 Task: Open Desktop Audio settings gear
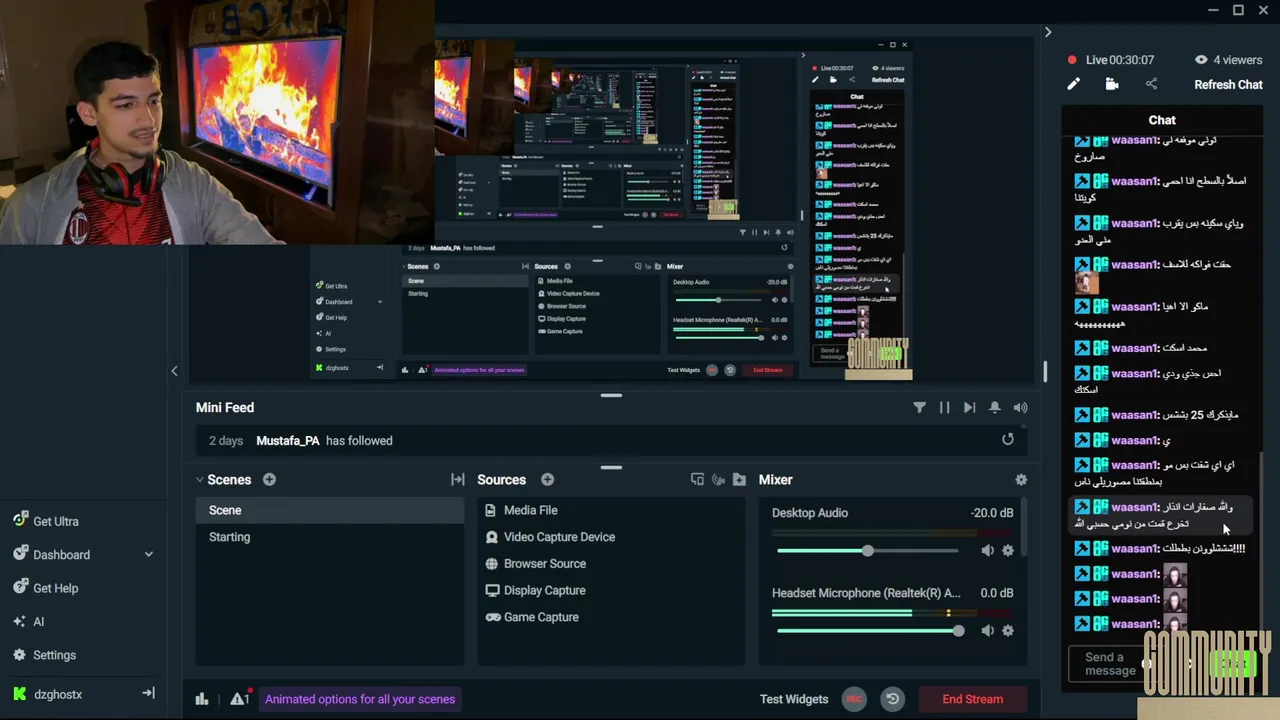(x=1008, y=551)
